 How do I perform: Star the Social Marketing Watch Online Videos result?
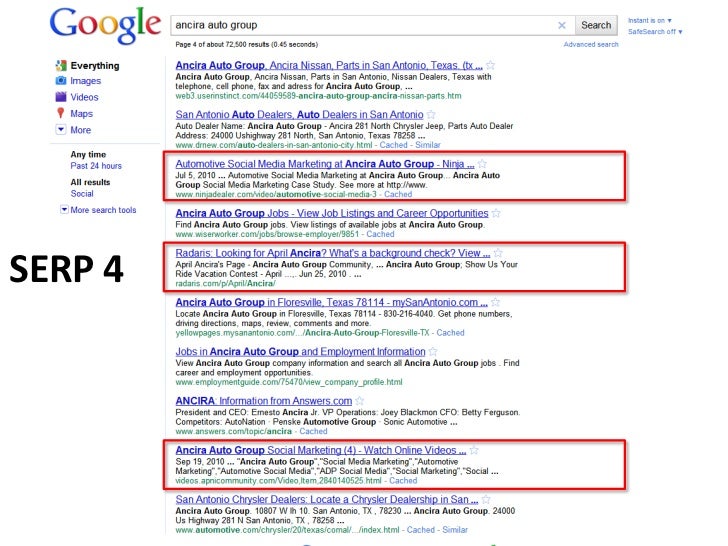tap(474, 450)
